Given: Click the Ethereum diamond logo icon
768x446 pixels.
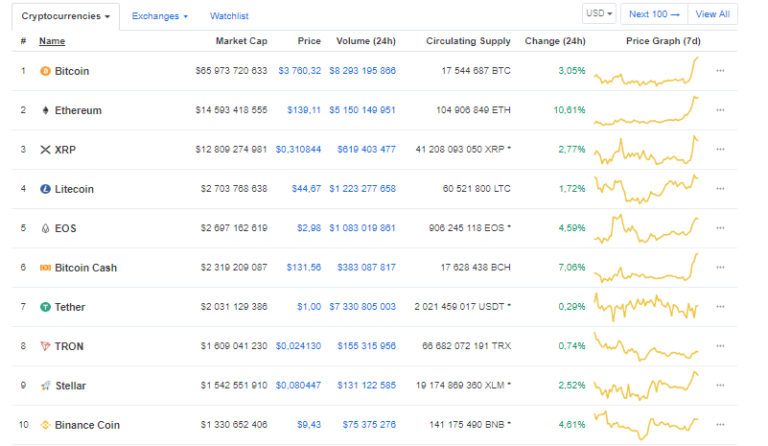Looking at the screenshot, I should [x=45, y=110].
